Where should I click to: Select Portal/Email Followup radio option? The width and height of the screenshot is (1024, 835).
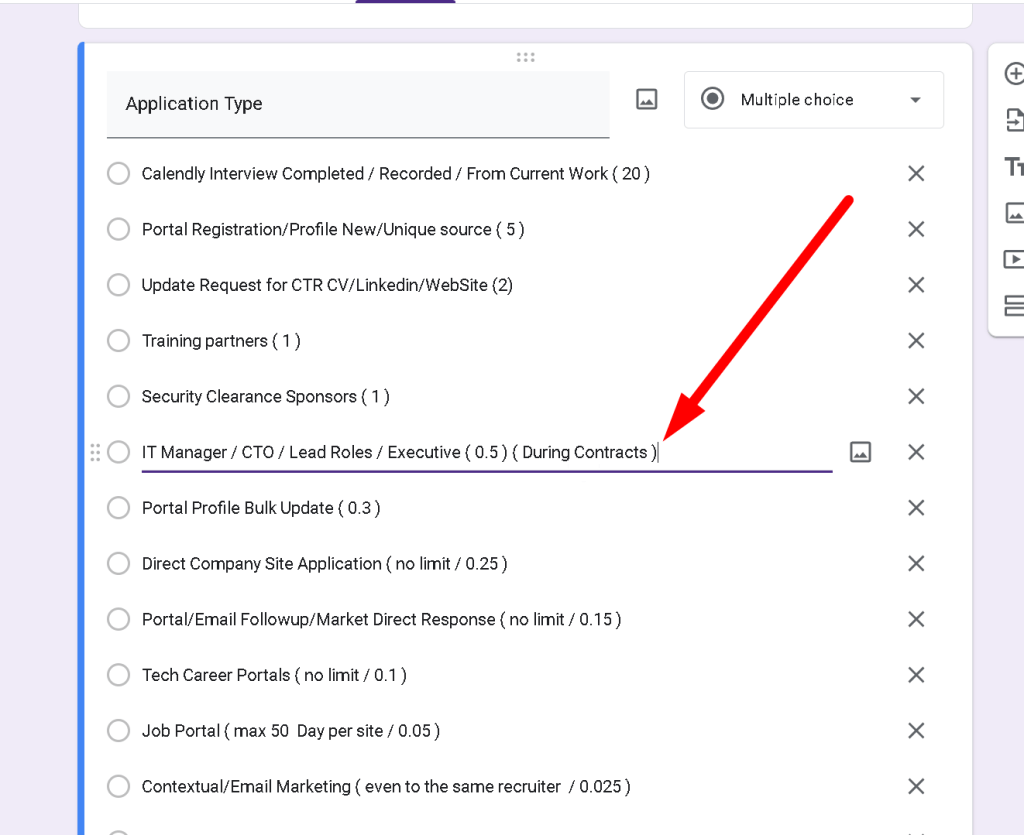(118, 619)
